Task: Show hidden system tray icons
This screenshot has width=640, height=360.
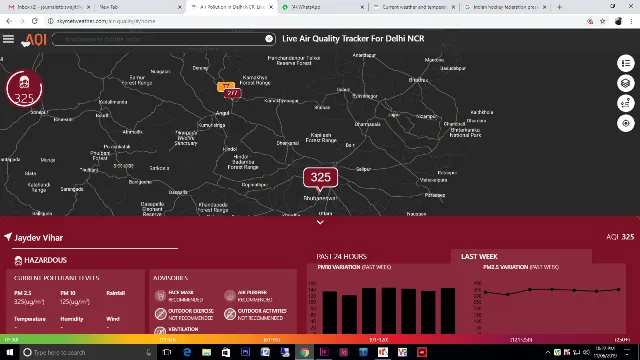Action: point(547,352)
